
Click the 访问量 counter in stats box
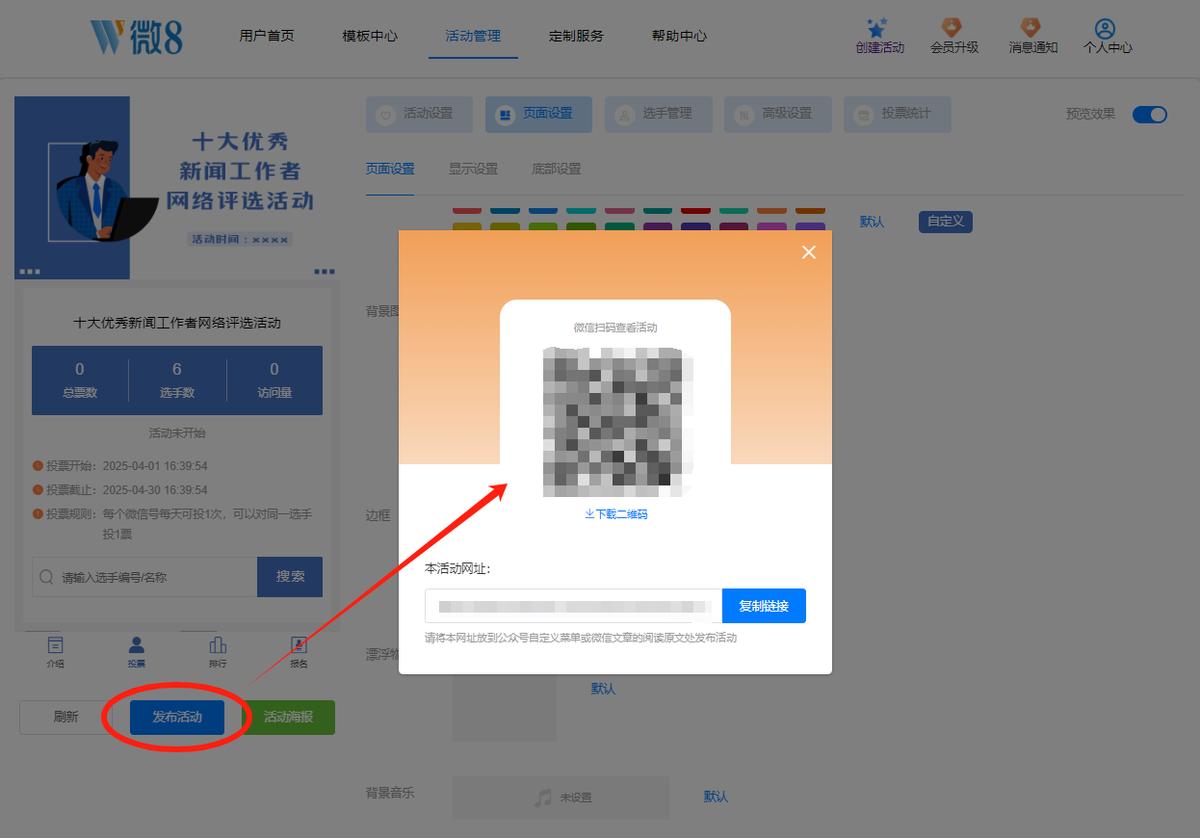pos(274,380)
